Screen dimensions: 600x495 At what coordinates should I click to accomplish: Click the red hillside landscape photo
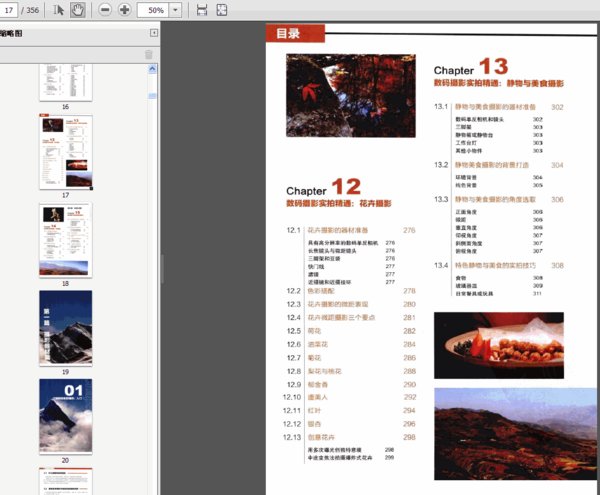(515, 434)
